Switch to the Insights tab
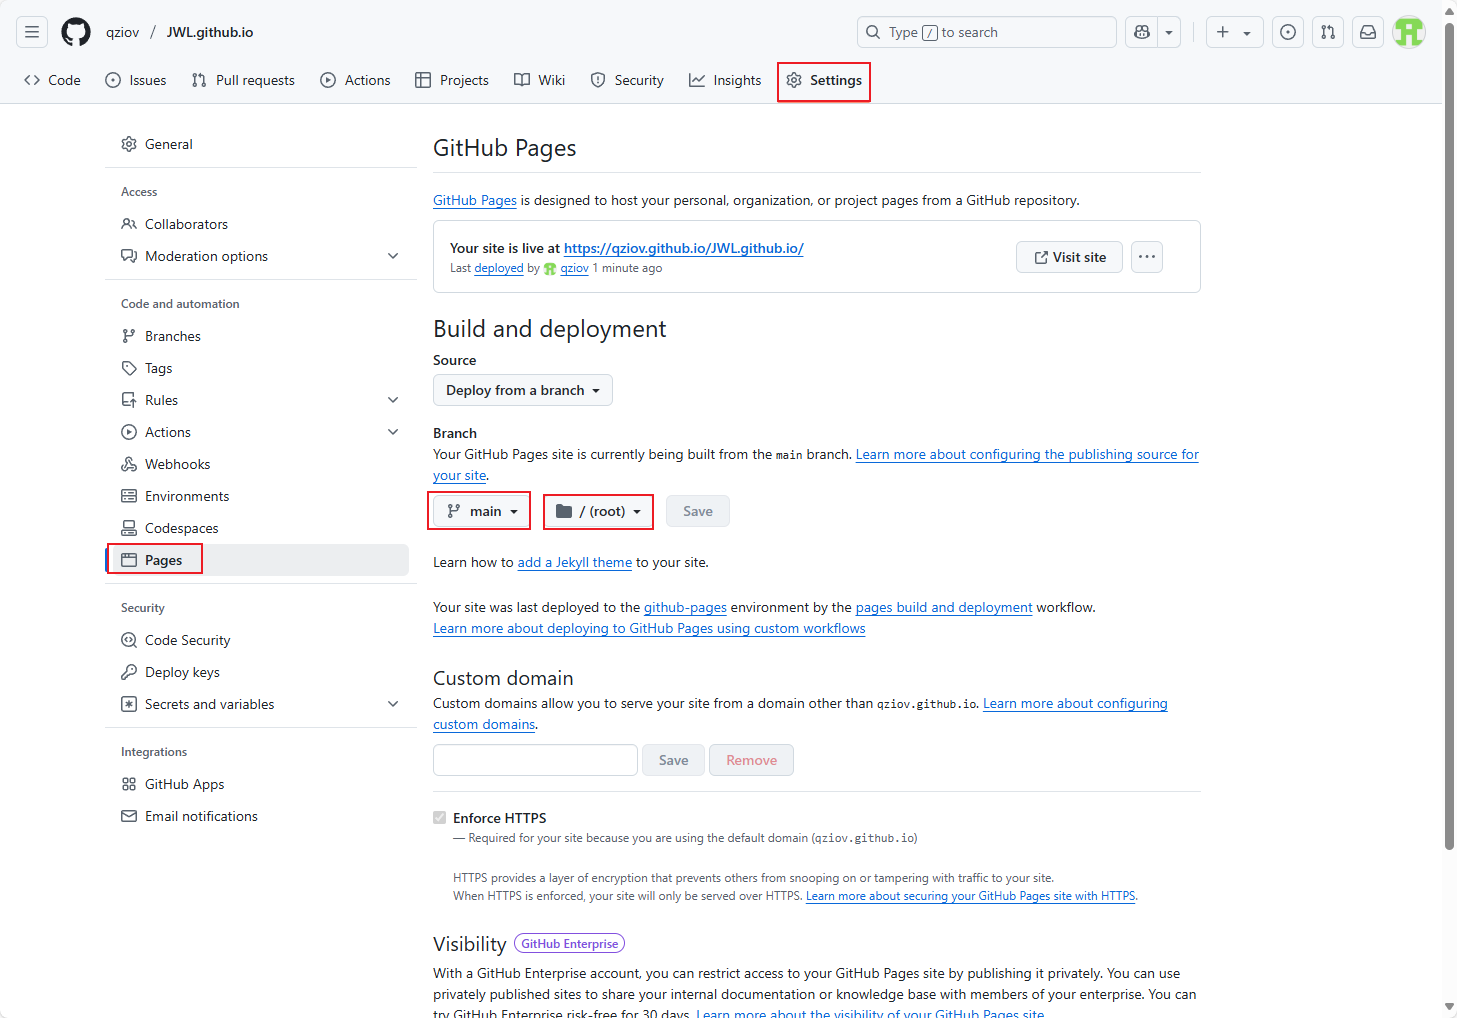This screenshot has width=1457, height=1018. [725, 80]
